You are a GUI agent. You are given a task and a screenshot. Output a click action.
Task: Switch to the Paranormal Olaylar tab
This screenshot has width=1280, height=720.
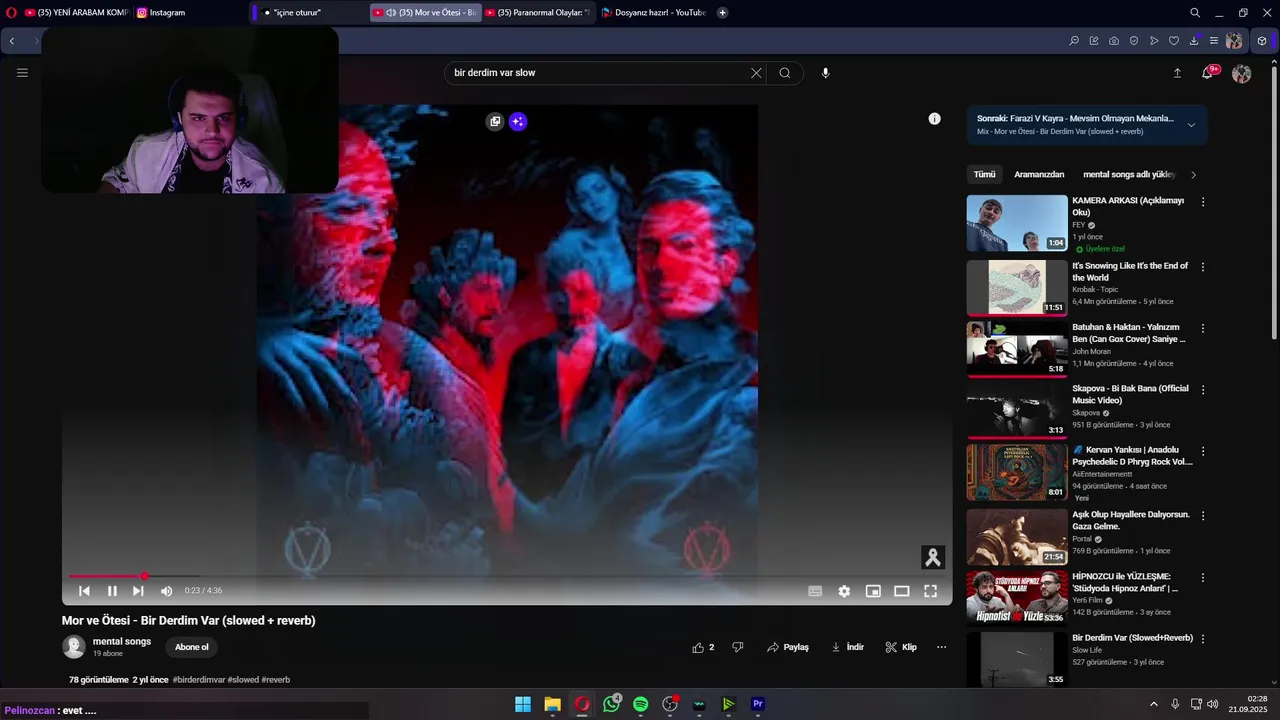(x=539, y=13)
